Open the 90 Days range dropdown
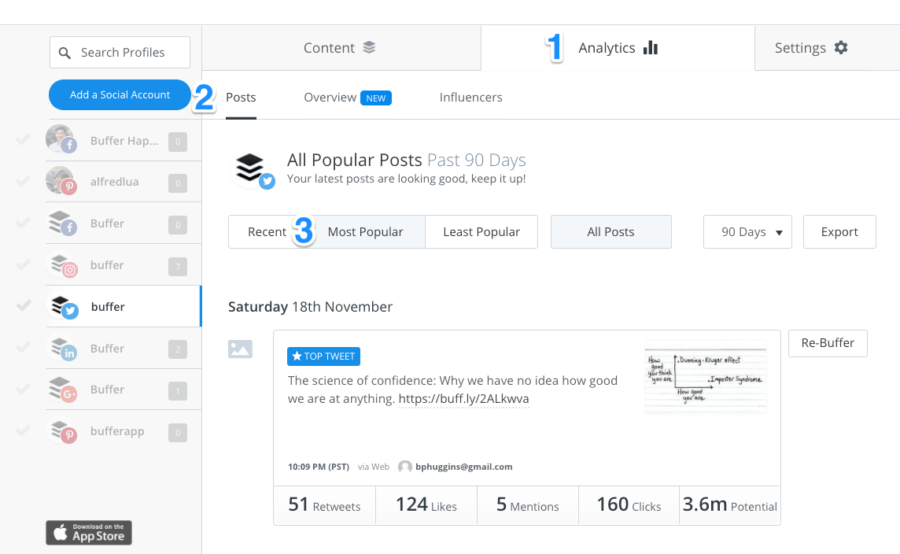This screenshot has width=900, height=554. click(x=747, y=232)
